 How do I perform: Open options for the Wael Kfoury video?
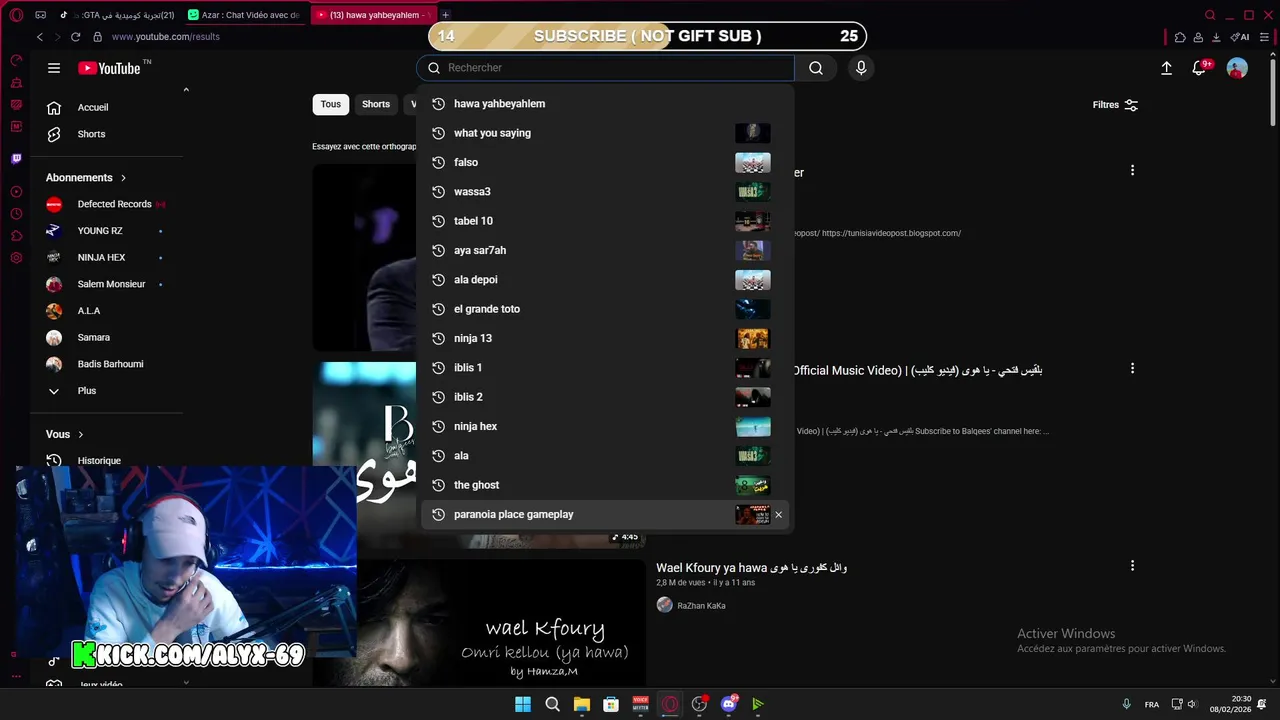pyautogui.click(x=1132, y=566)
